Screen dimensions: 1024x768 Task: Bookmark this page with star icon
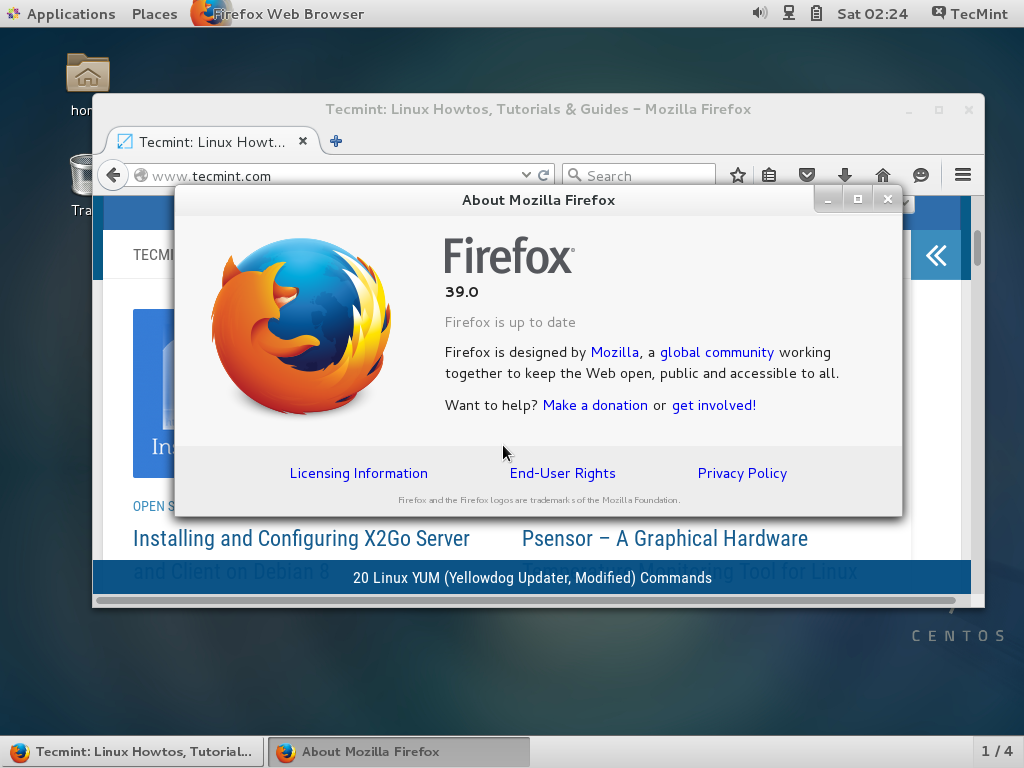738,175
